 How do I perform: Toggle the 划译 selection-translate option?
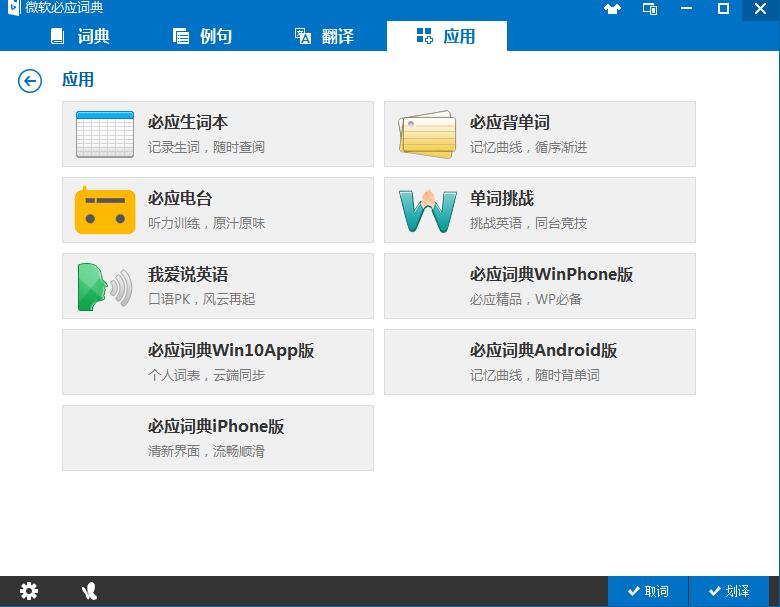pos(729,591)
